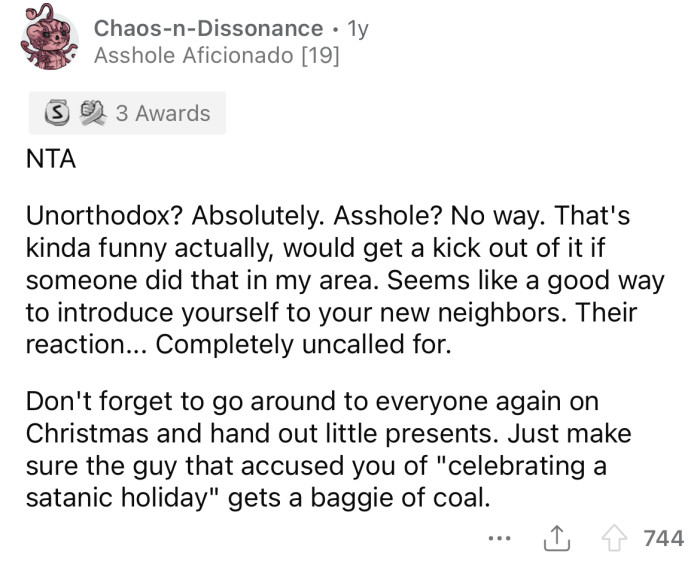Open the Chaos-n-Dissonance profile link
Image resolution: width=700 pixels, height=564 pixels.
[x=208, y=29]
